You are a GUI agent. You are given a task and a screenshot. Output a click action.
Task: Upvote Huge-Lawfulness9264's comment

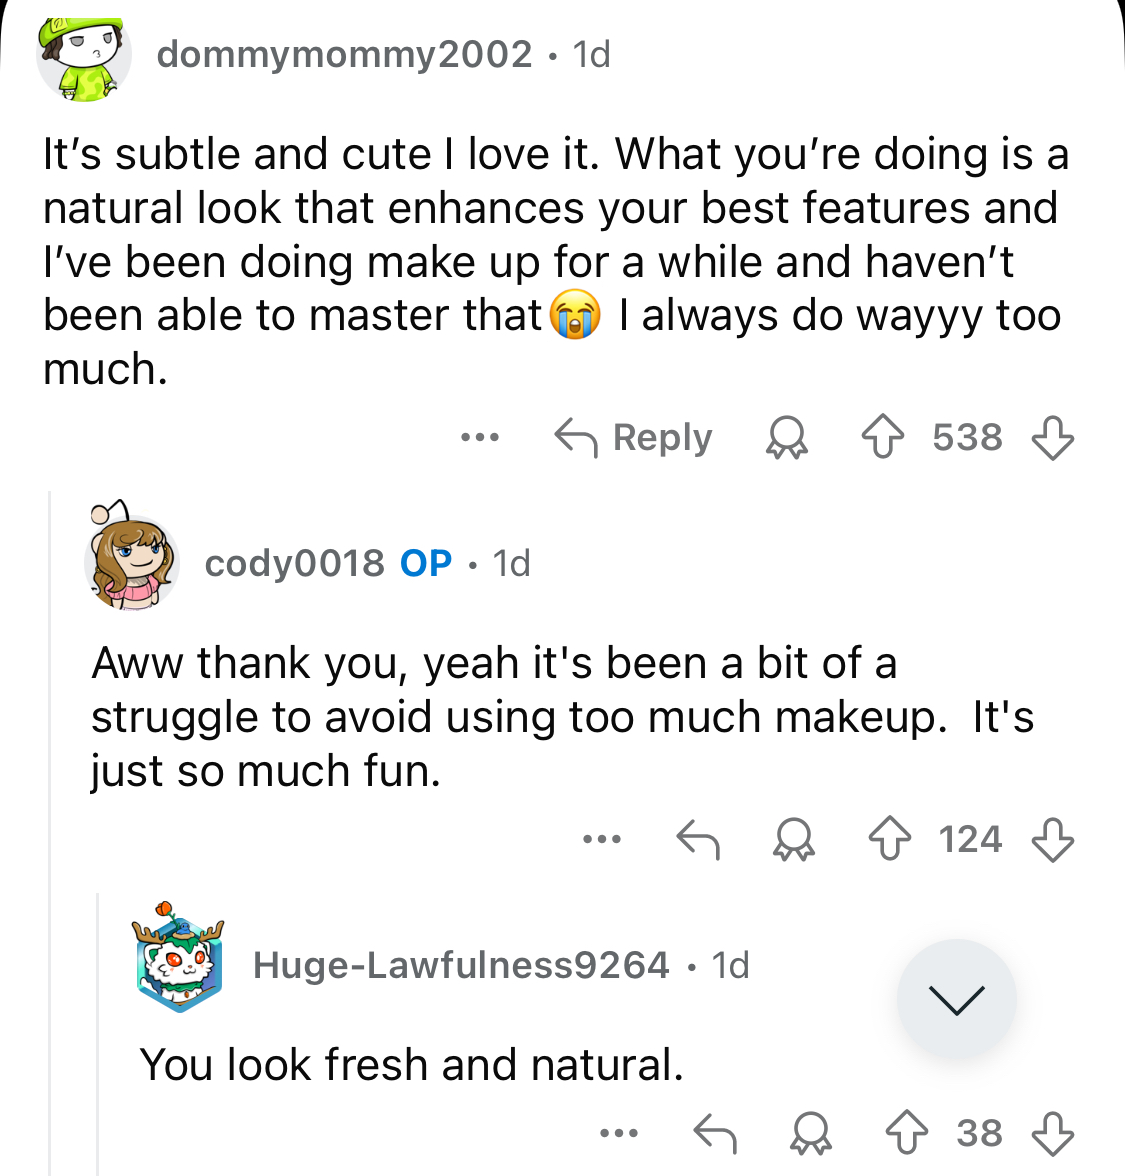(x=906, y=1134)
